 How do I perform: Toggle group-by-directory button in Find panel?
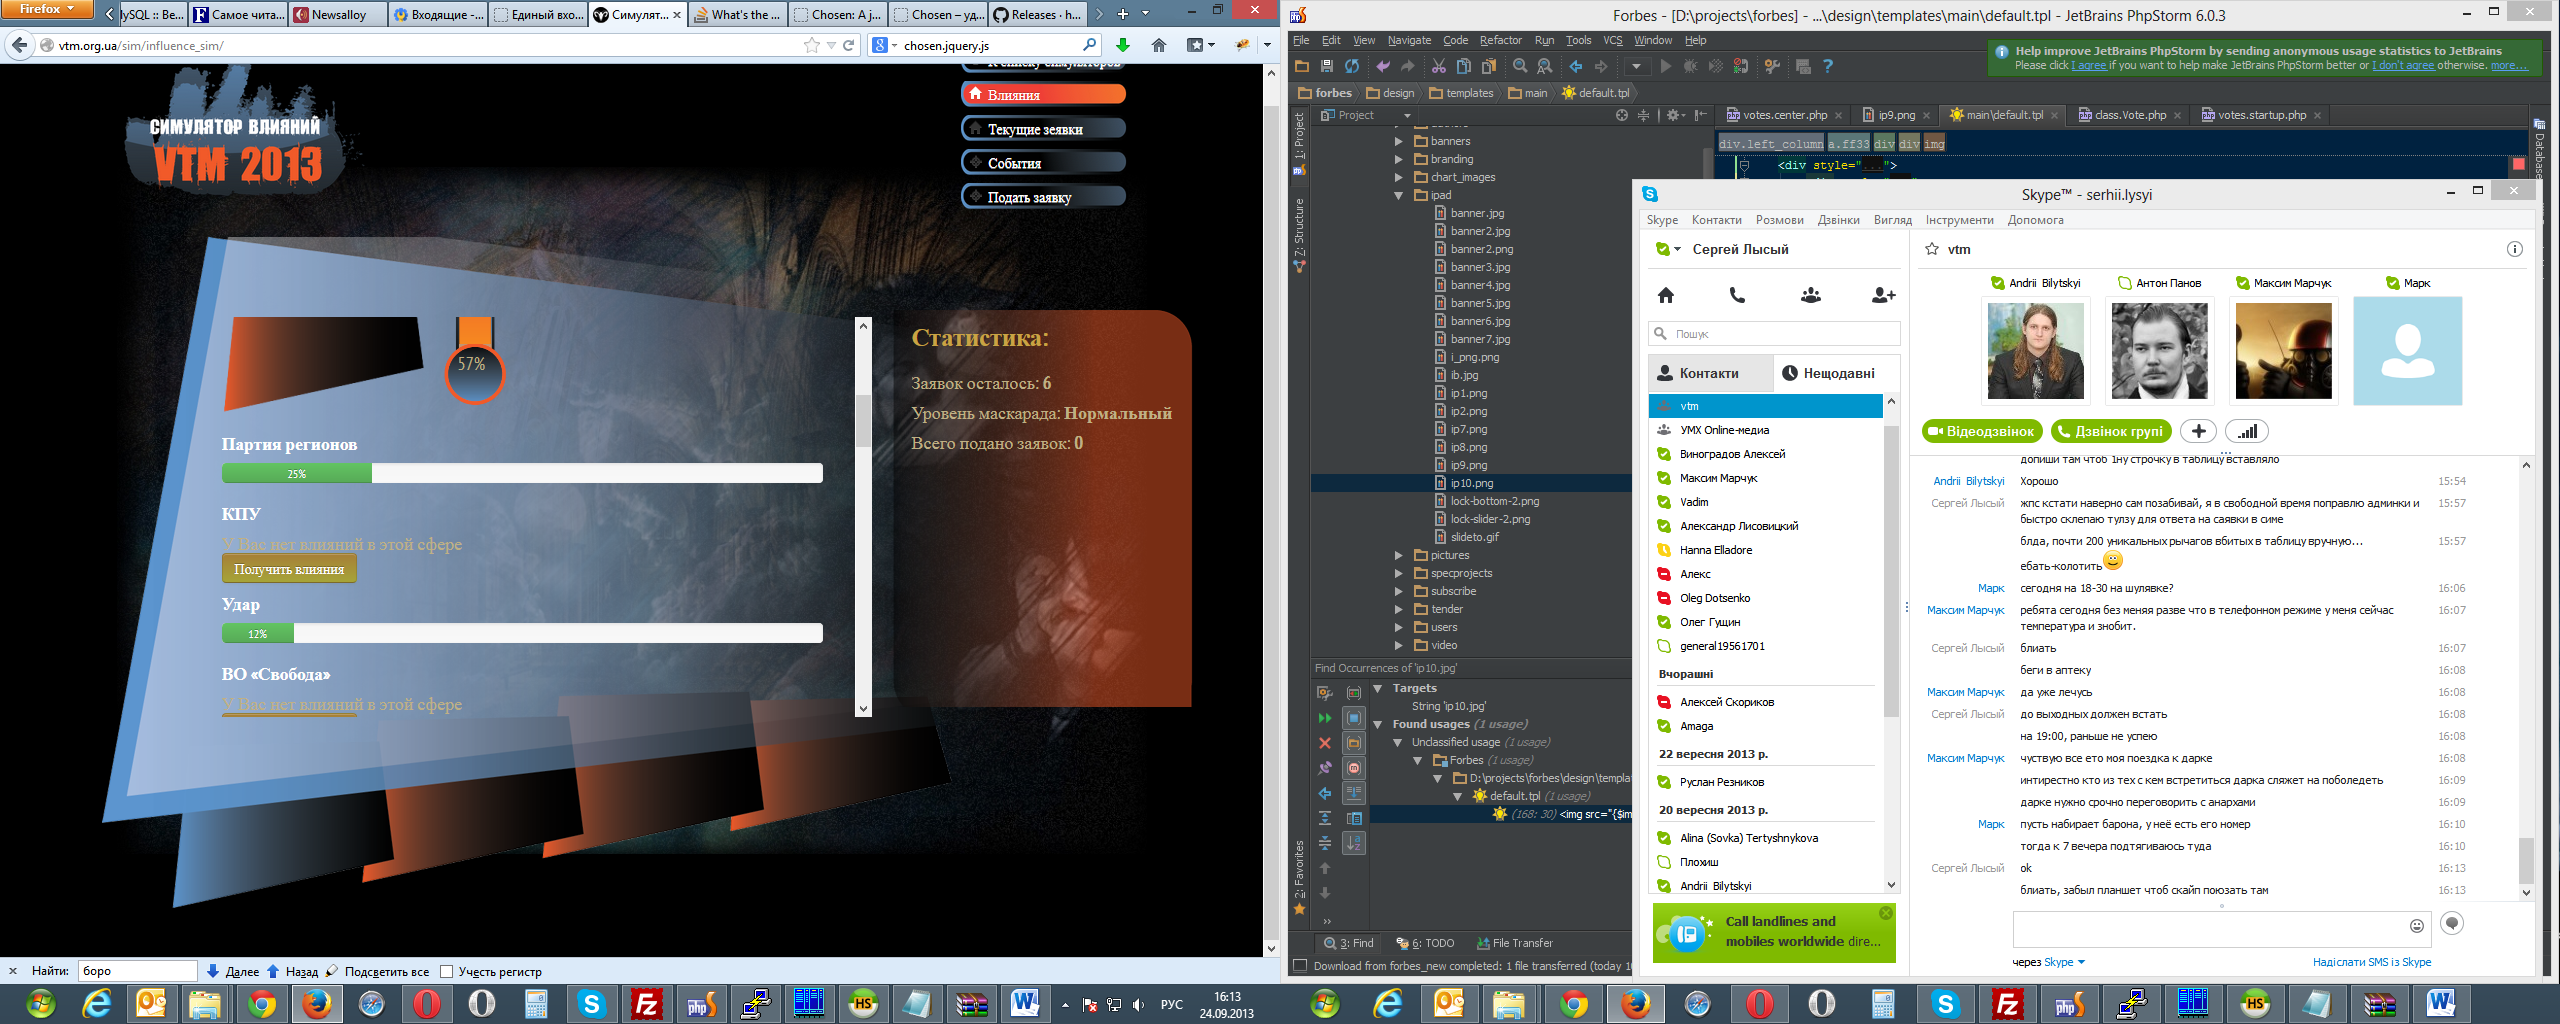1354,743
